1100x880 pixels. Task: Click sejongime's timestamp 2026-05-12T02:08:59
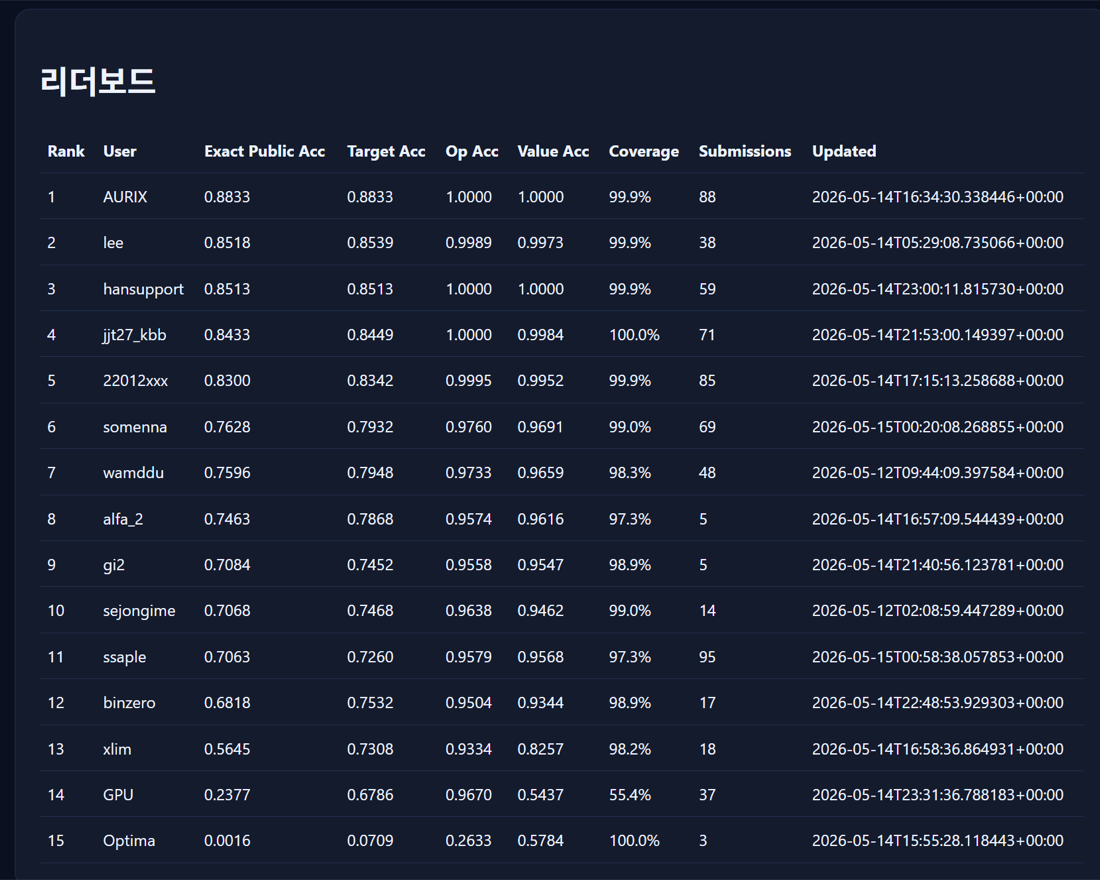coord(938,611)
